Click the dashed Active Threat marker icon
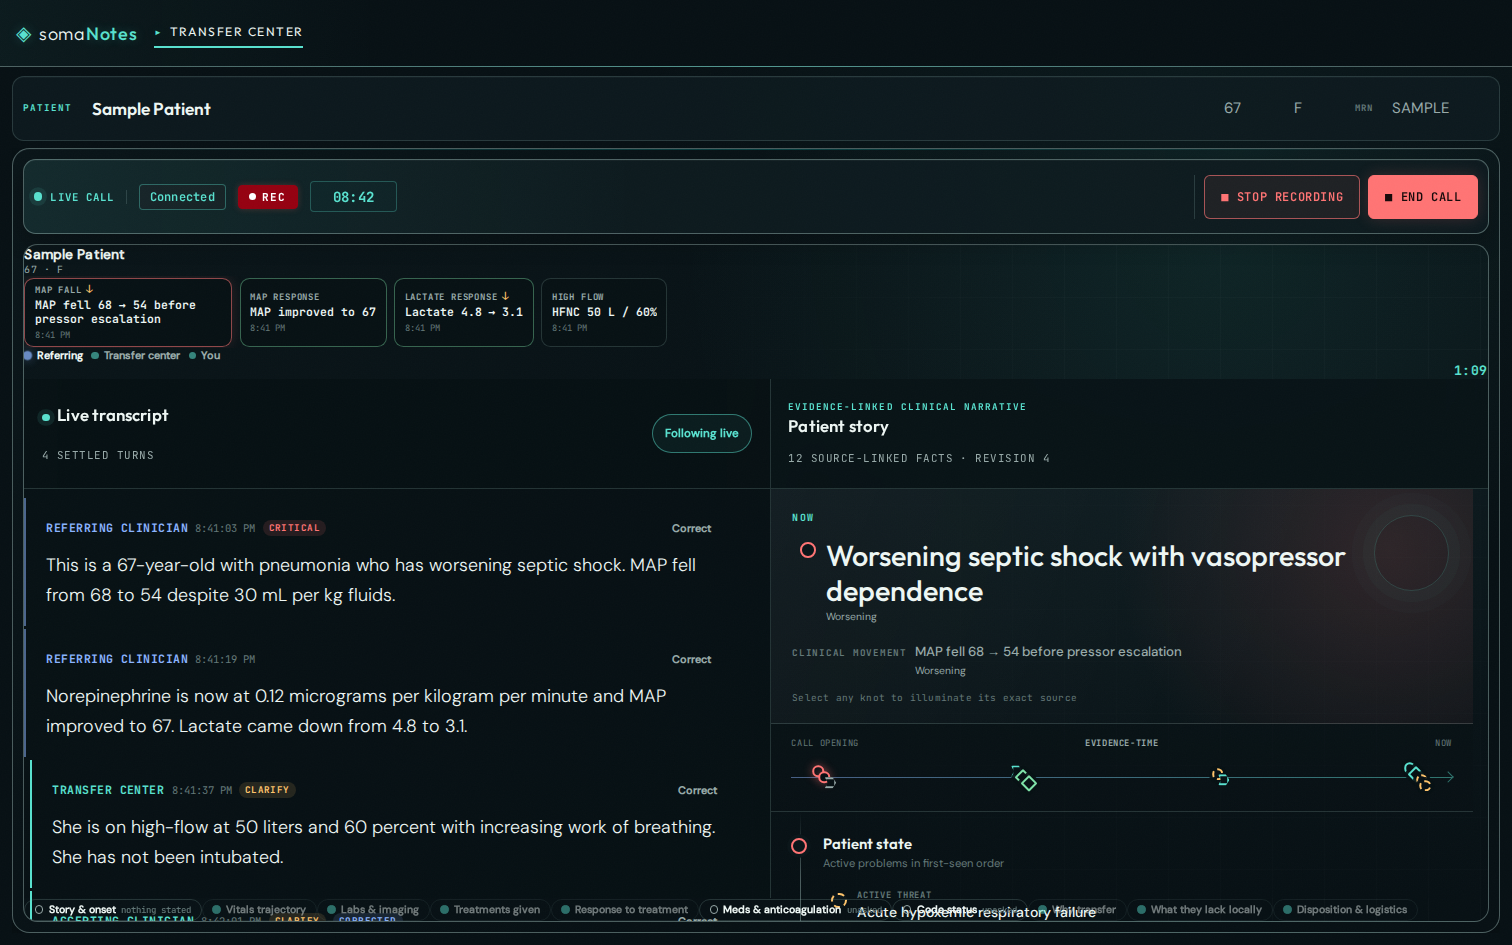The image size is (1512, 945). [x=838, y=900]
